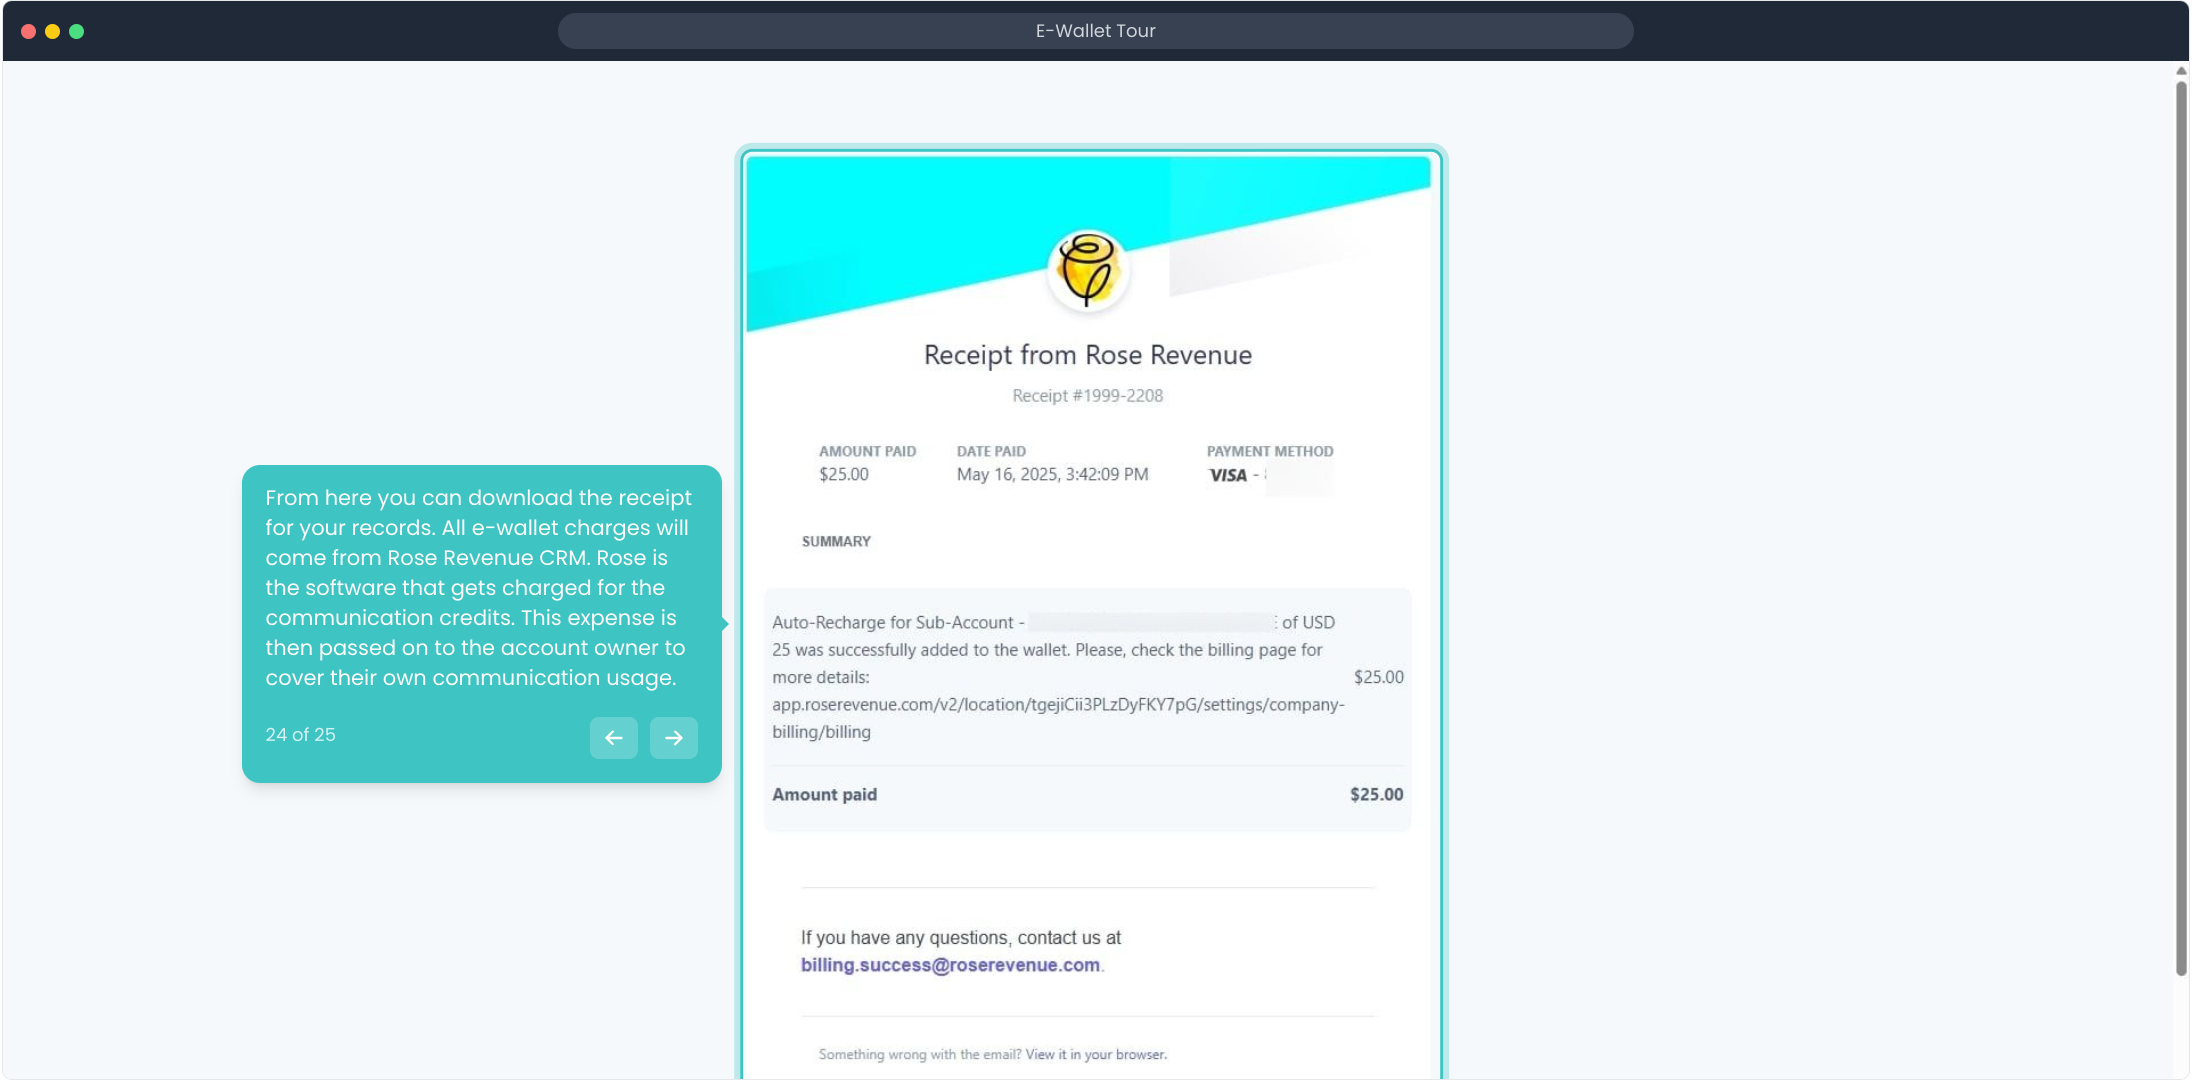
Task: Click the $25.00 line item amount
Action: point(1378,677)
